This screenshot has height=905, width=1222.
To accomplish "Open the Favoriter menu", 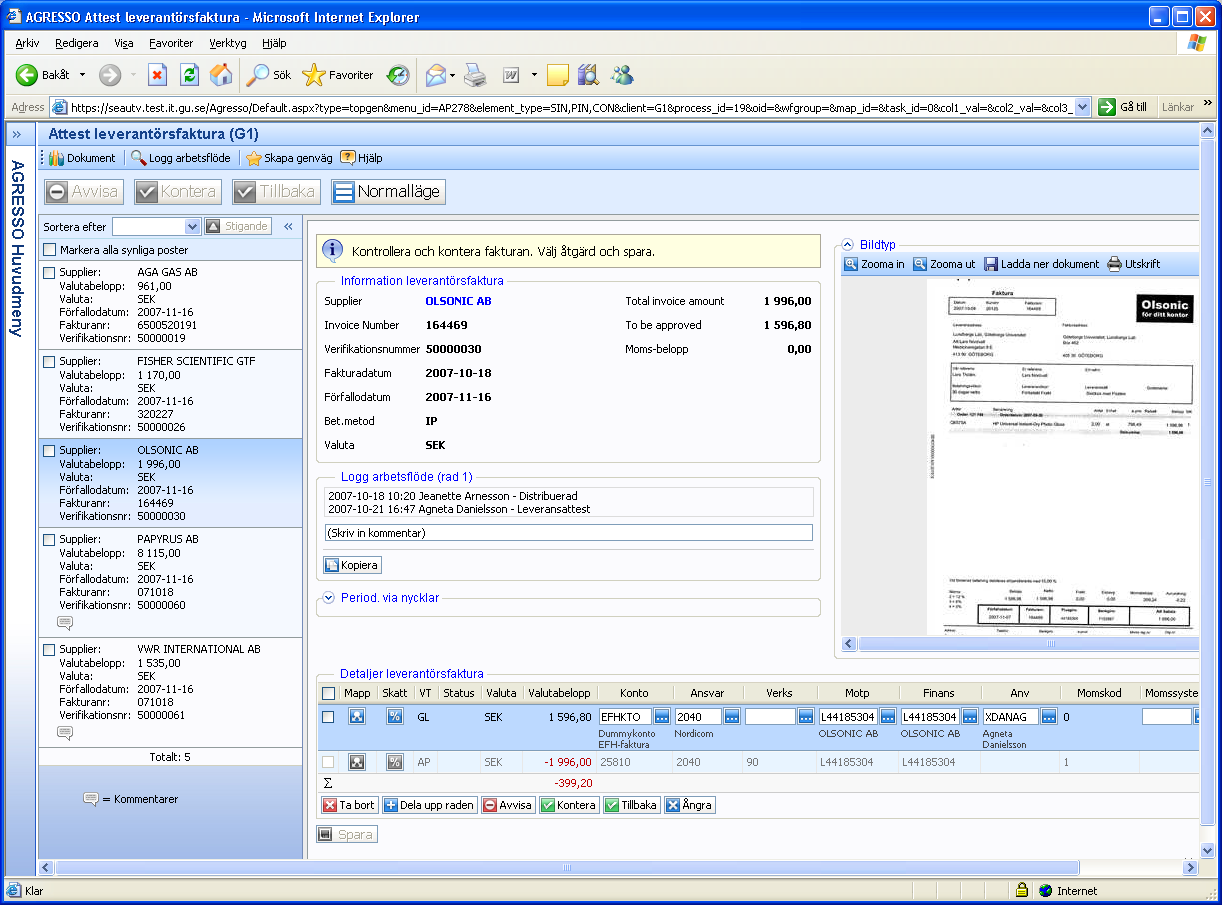I will click(x=171, y=43).
